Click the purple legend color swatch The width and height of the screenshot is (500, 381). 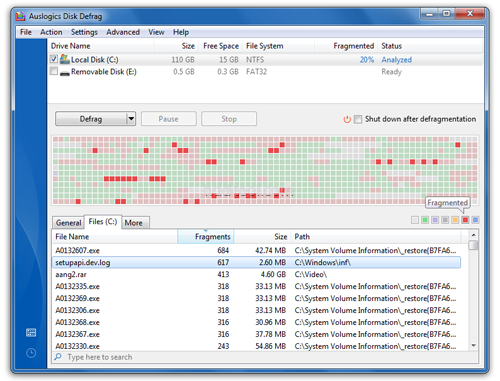[435, 220]
